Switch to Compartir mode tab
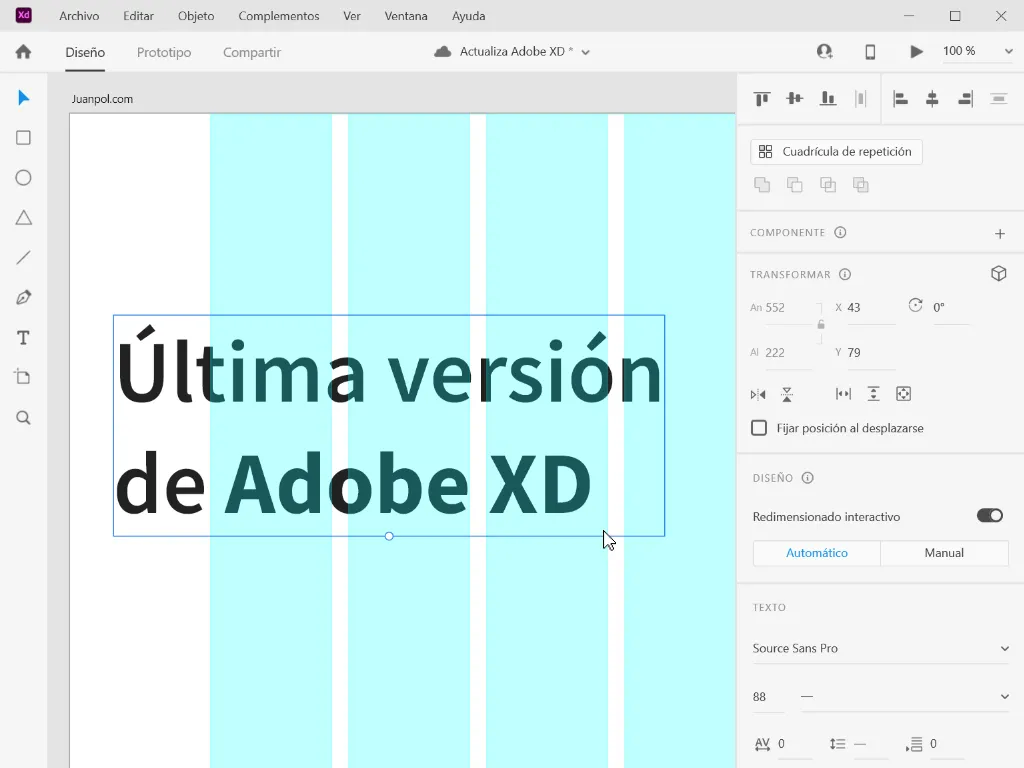The image size is (1024, 768). click(252, 52)
